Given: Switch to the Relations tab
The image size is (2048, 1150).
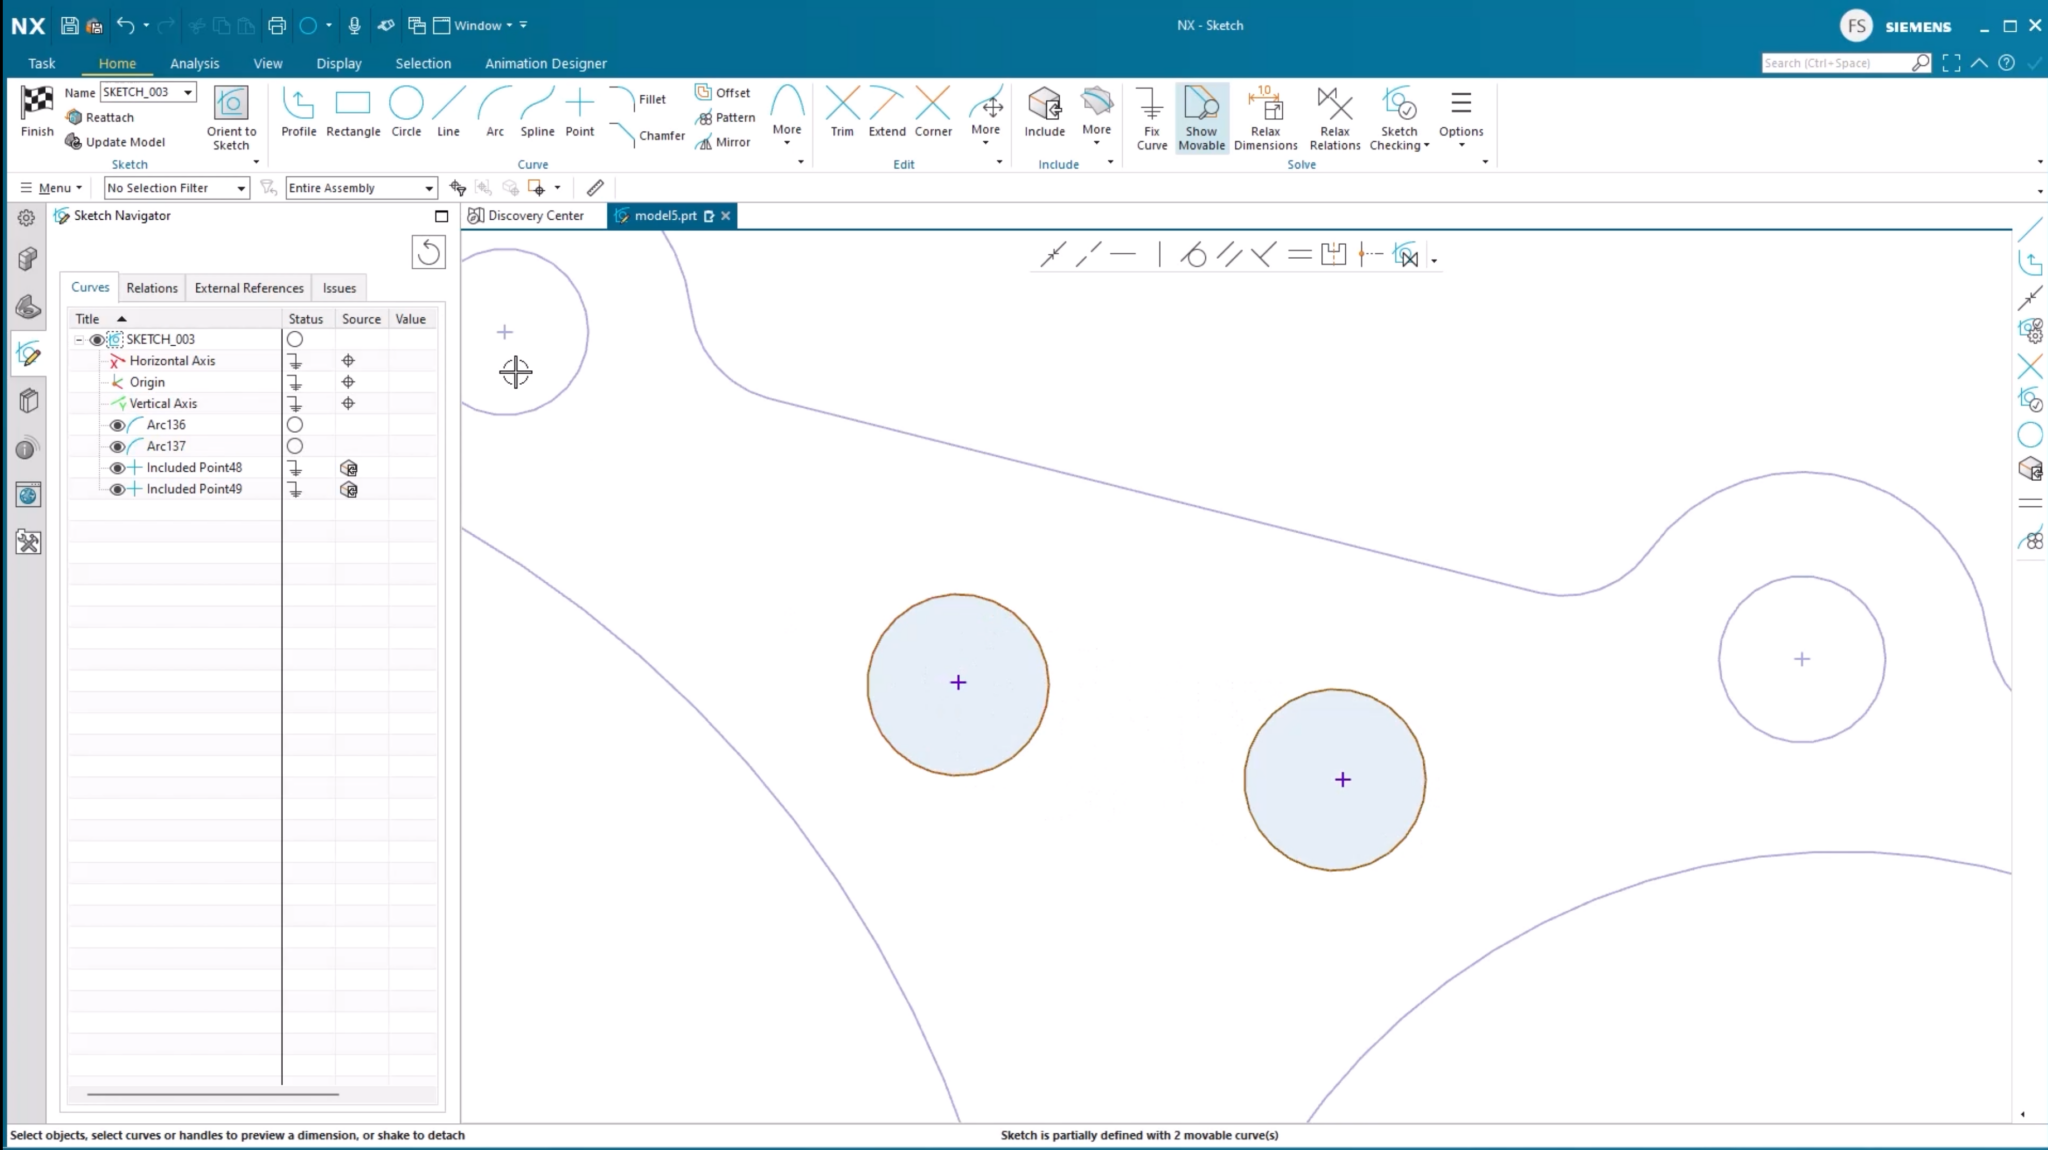Looking at the screenshot, I should [x=152, y=288].
